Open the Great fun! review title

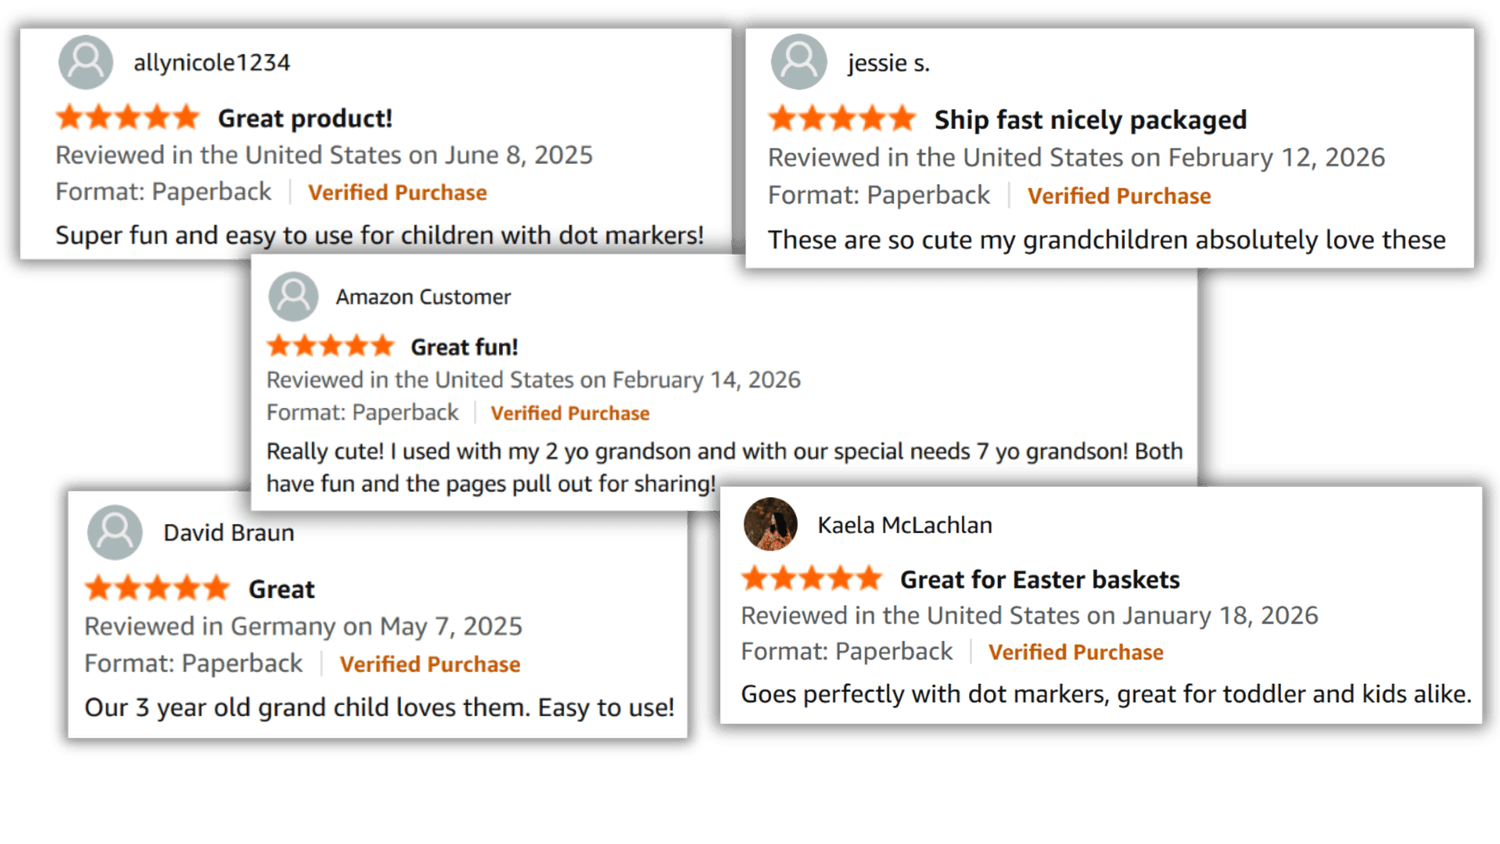point(464,347)
